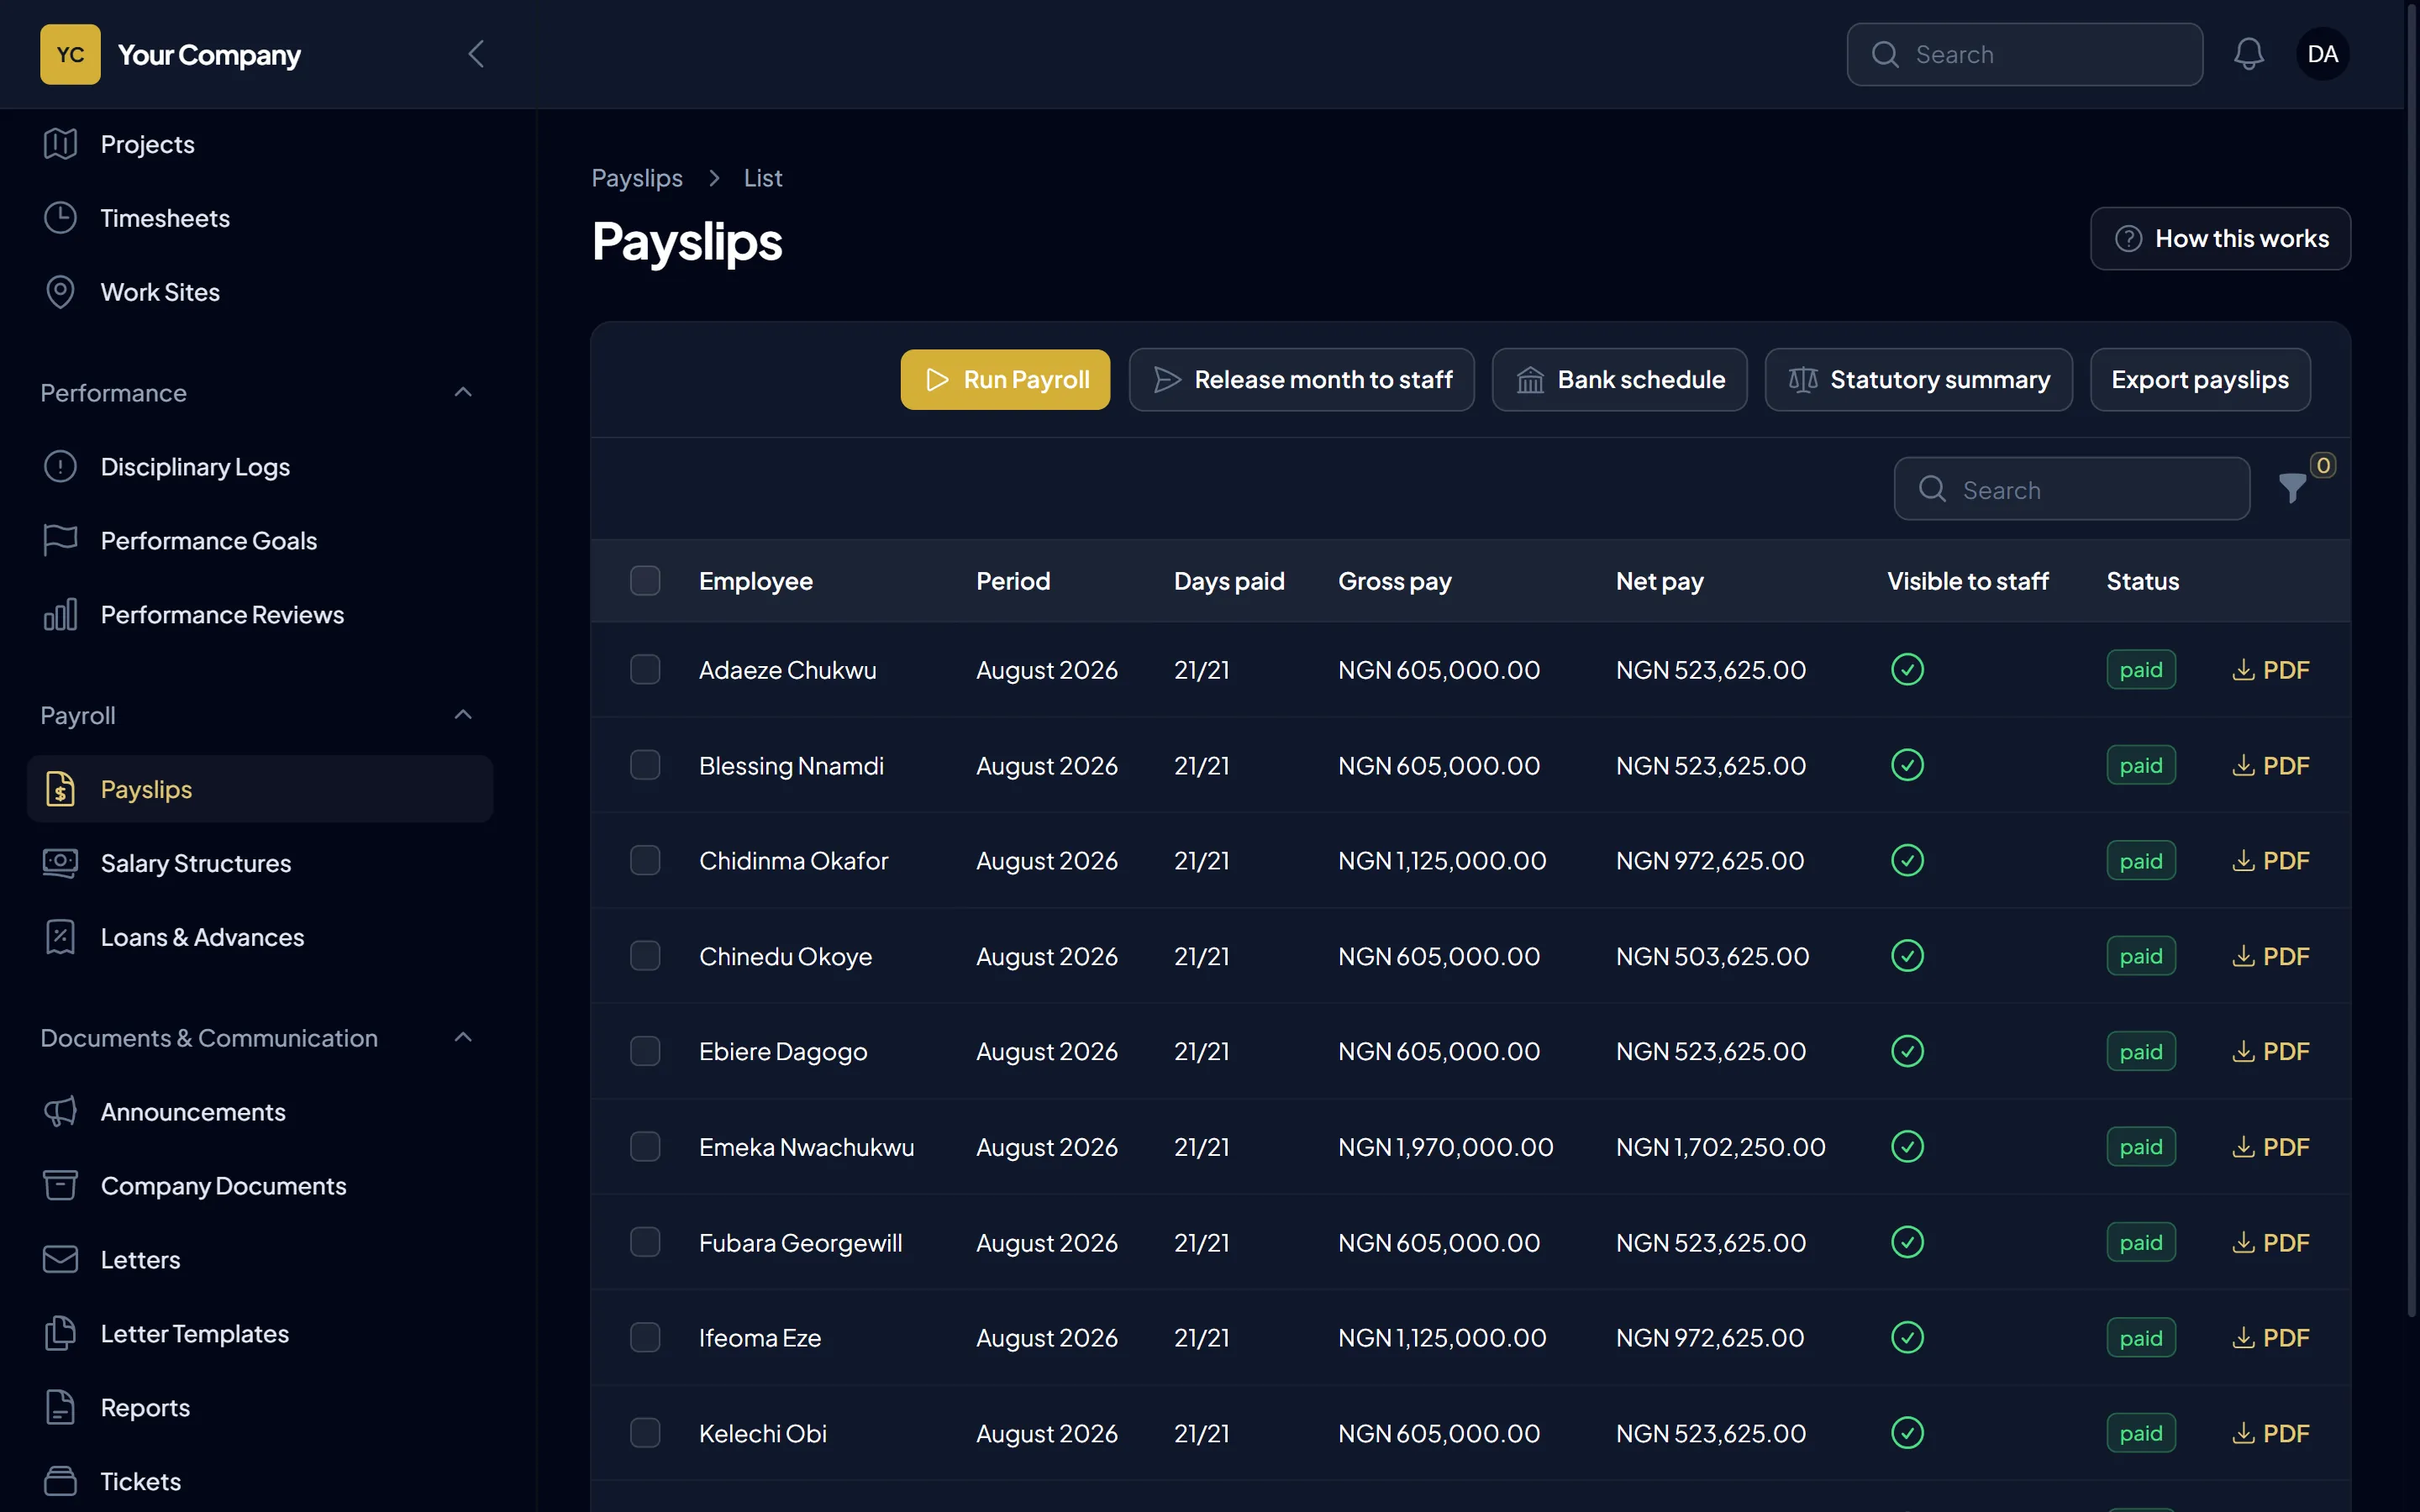Open Work Sites in the sidebar
Screen dimensions: 2420x1512
coord(260,292)
